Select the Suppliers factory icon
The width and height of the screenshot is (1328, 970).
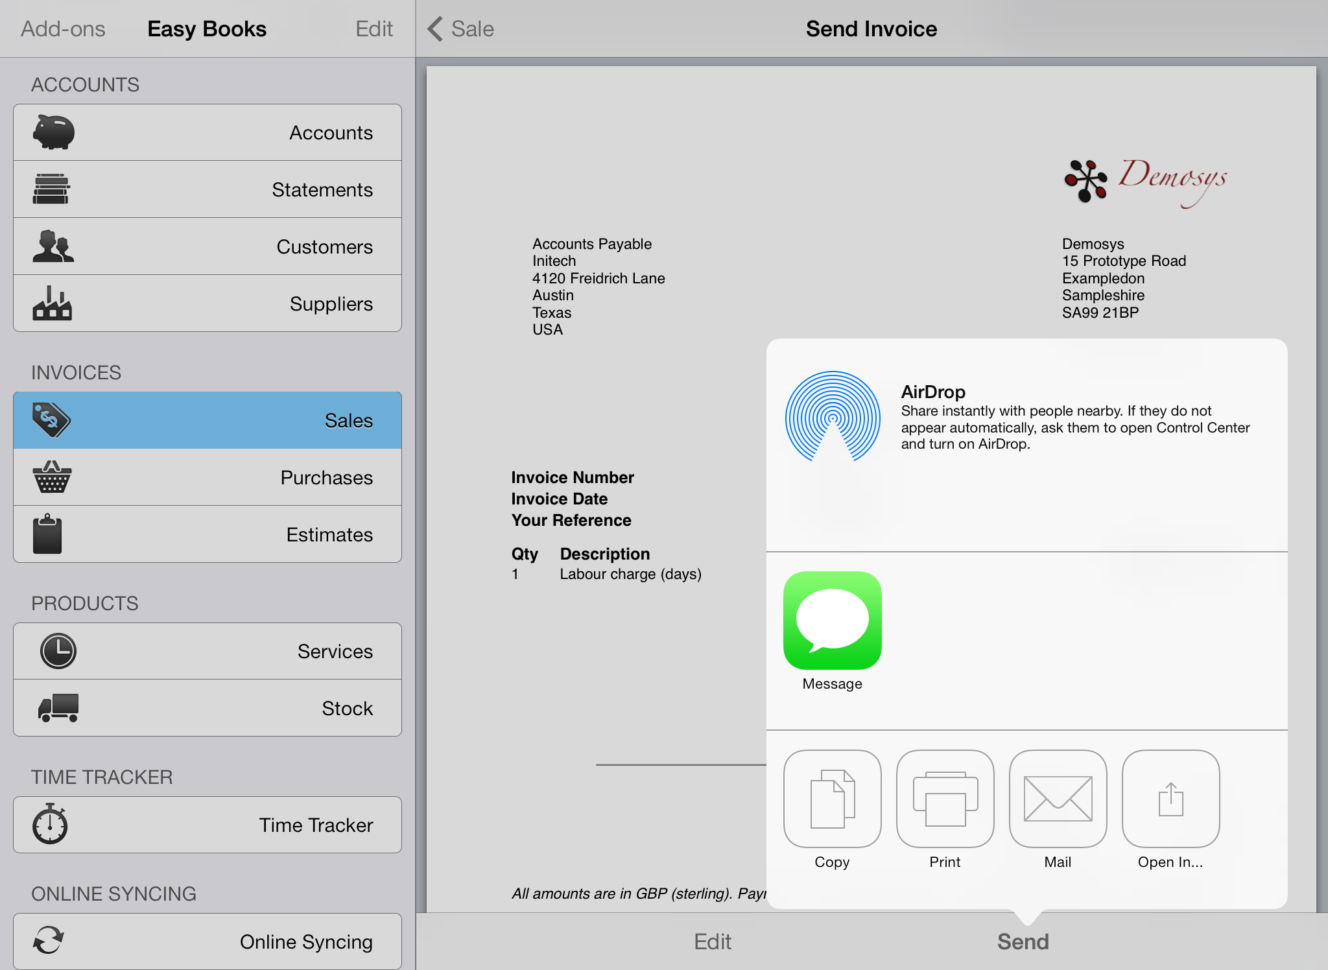tap(53, 303)
